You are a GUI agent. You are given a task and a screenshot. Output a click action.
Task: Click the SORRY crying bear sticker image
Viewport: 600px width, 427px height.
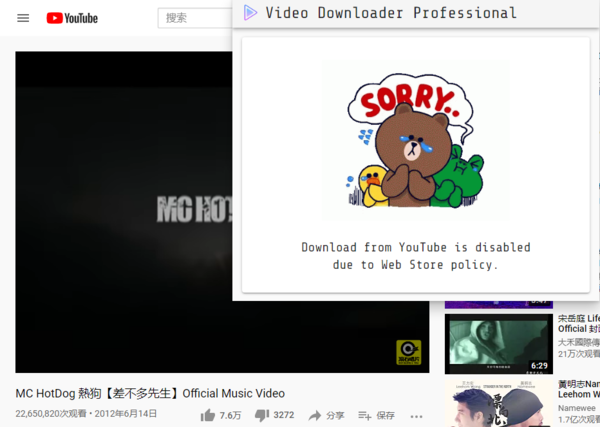(x=415, y=140)
